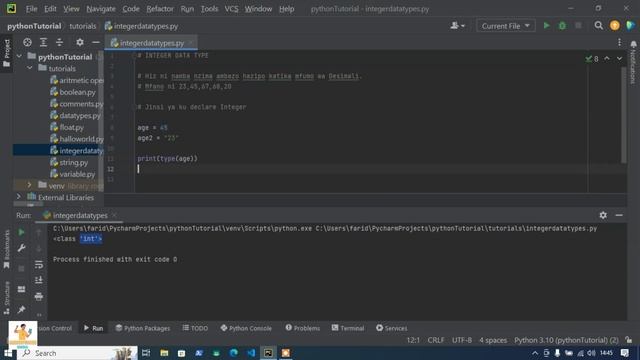Open the Services tool window

pyautogui.click(x=391, y=328)
